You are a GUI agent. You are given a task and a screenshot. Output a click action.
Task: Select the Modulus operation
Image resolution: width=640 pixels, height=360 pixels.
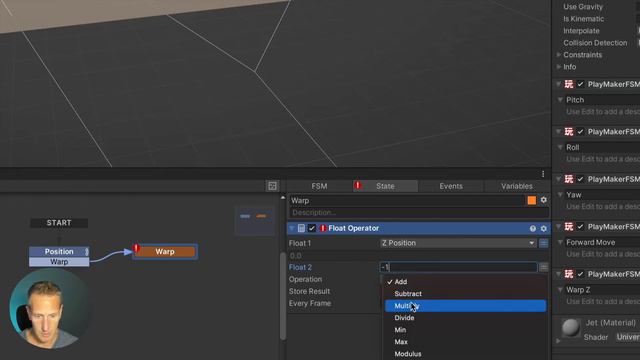point(465,354)
